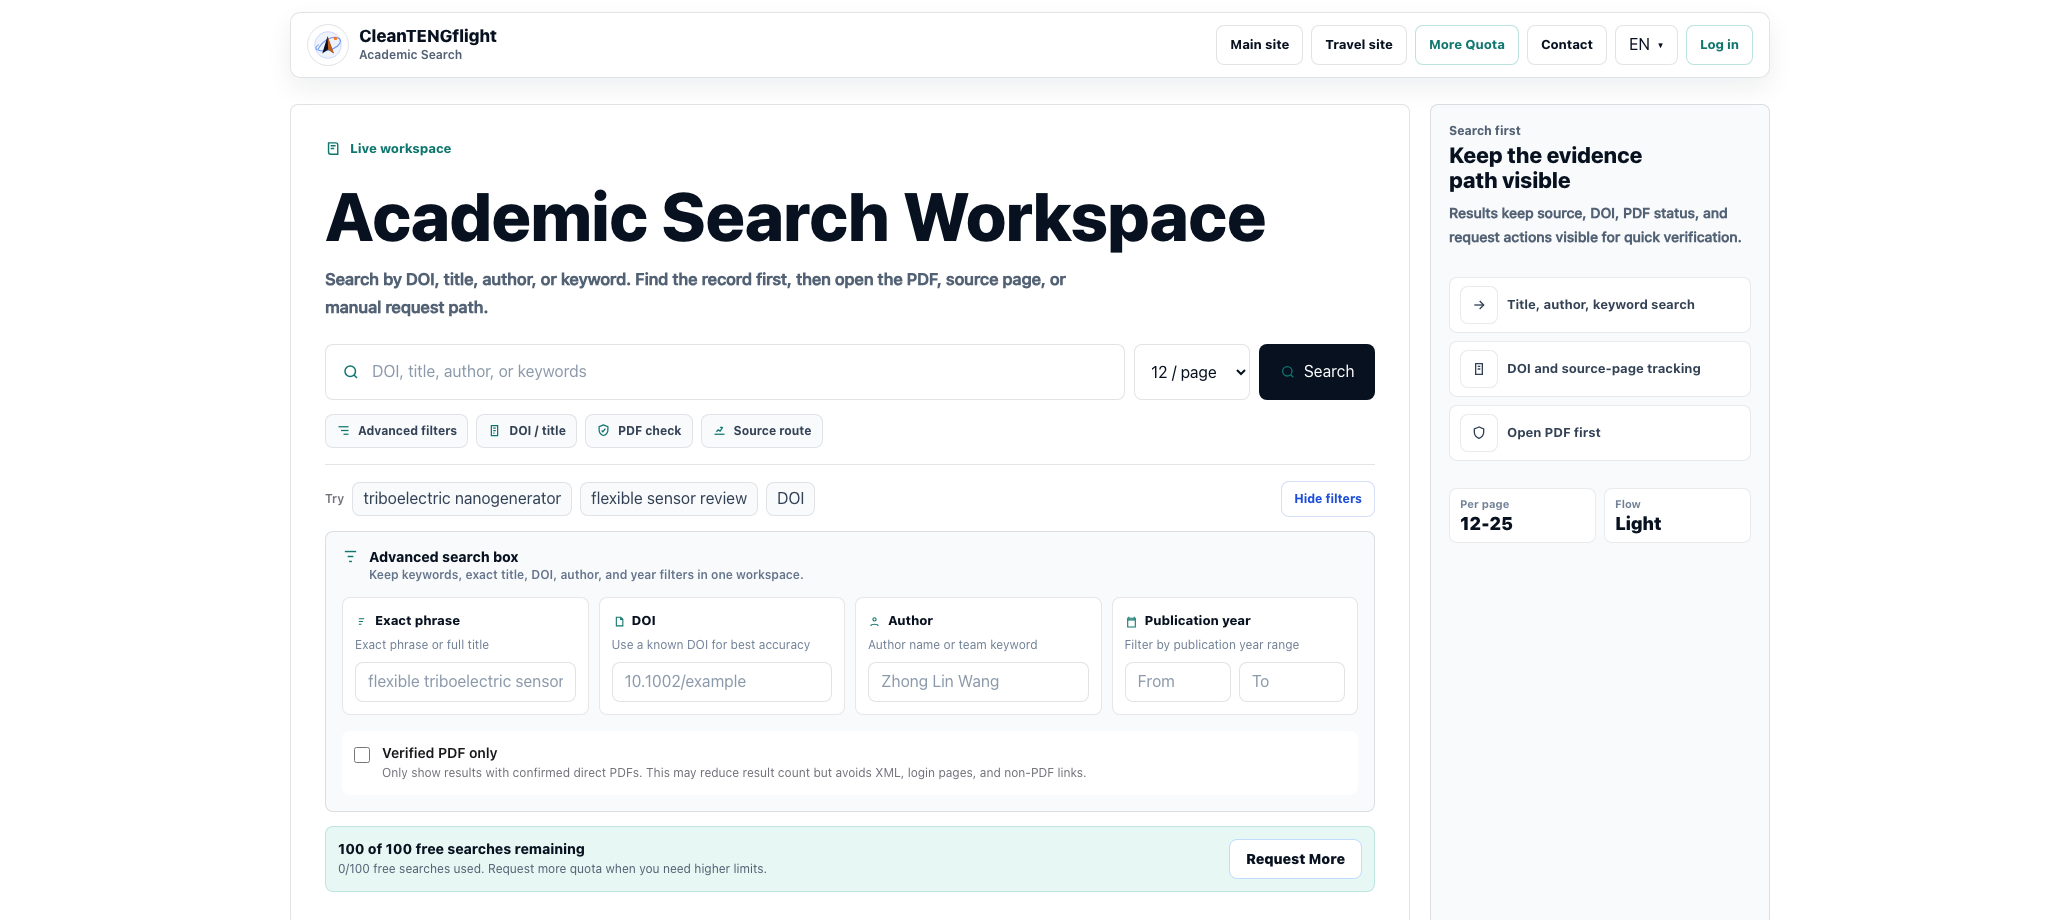
Task: Select the Source route chip
Action: (x=762, y=431)
